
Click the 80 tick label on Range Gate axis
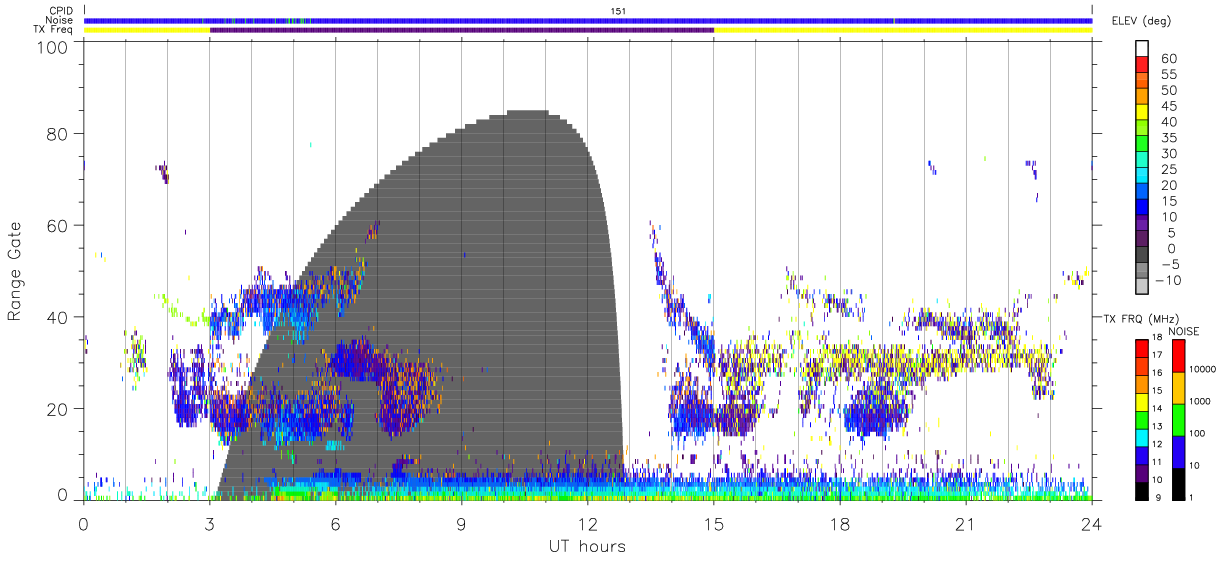[57, 133]
